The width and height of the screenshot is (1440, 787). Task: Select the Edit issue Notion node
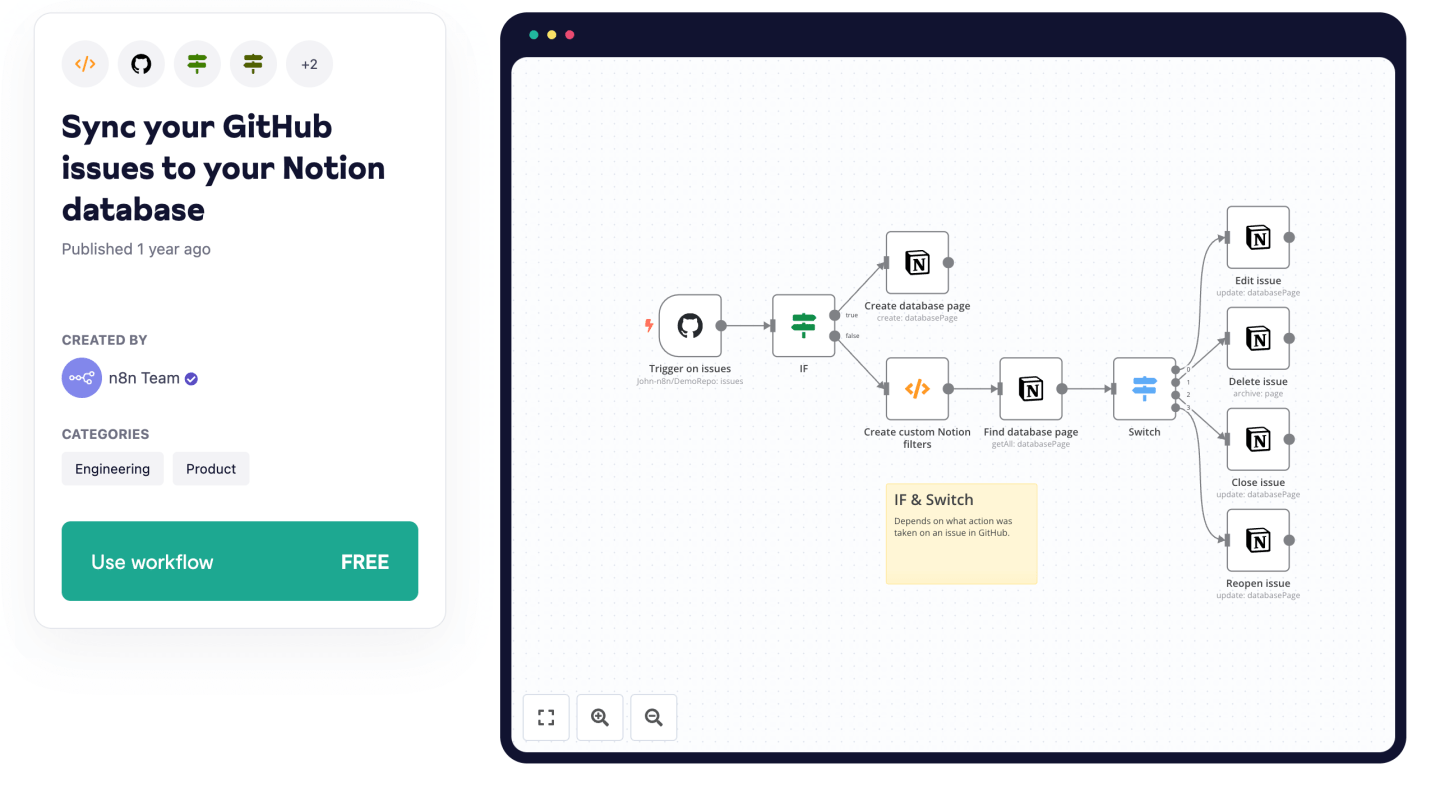pyautogui.click(x=1258, y=239)
